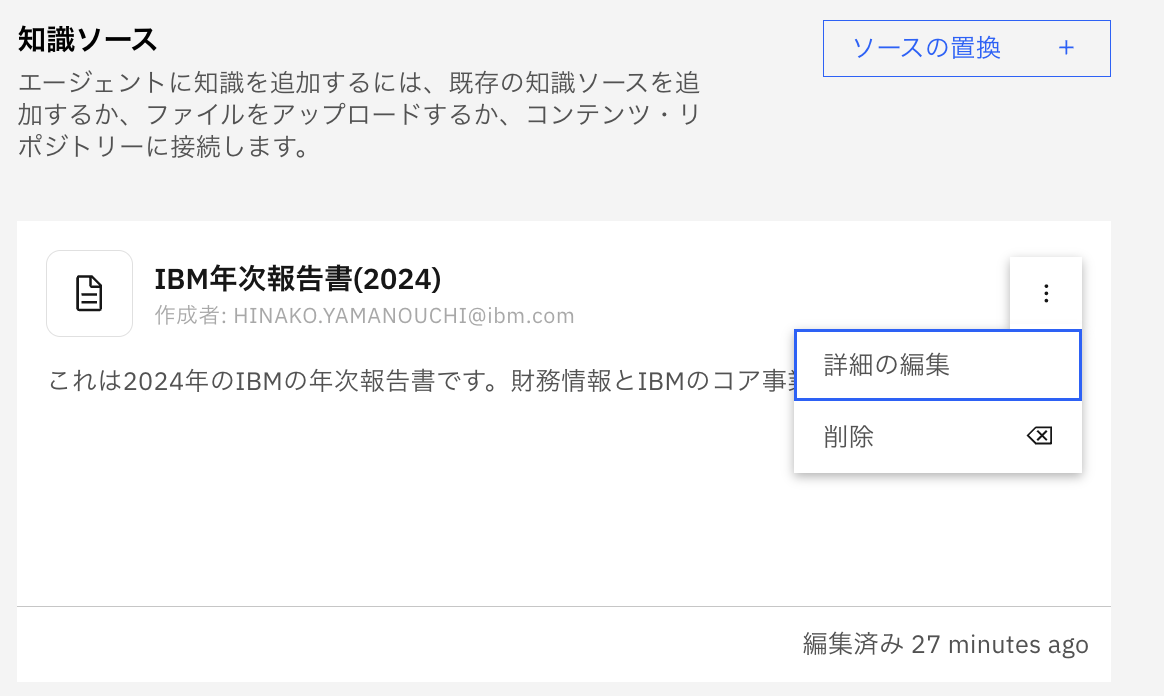Click the plus icon in ソースの置換
This screenshot has height=696, width=1164.
(1066, 47)
